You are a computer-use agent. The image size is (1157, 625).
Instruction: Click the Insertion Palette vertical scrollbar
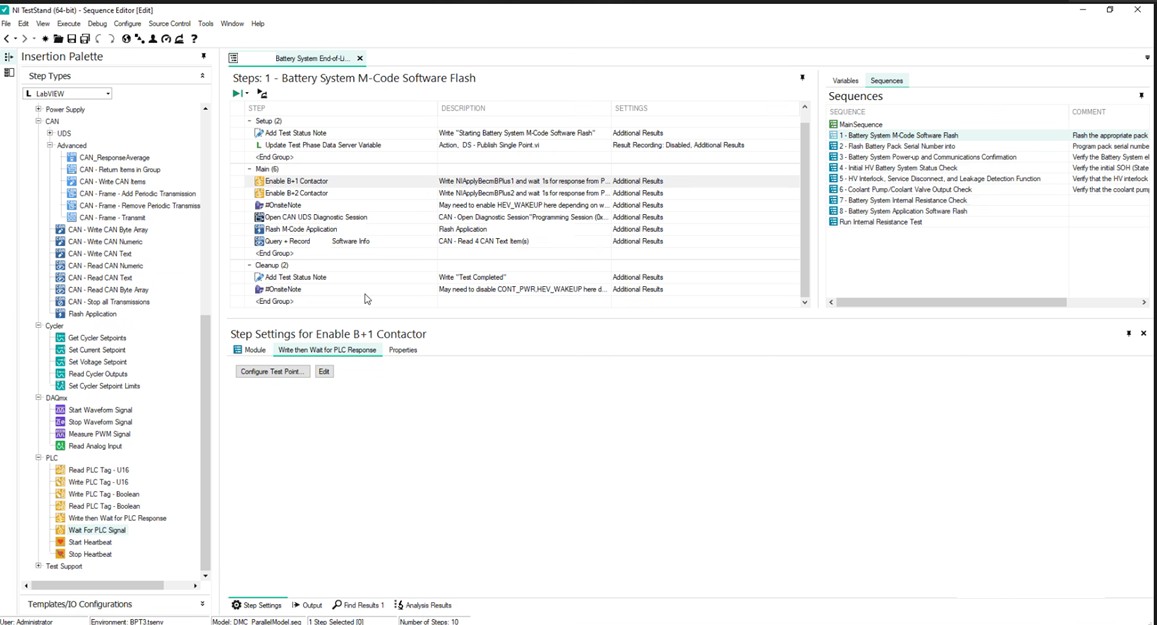point(205,443)
